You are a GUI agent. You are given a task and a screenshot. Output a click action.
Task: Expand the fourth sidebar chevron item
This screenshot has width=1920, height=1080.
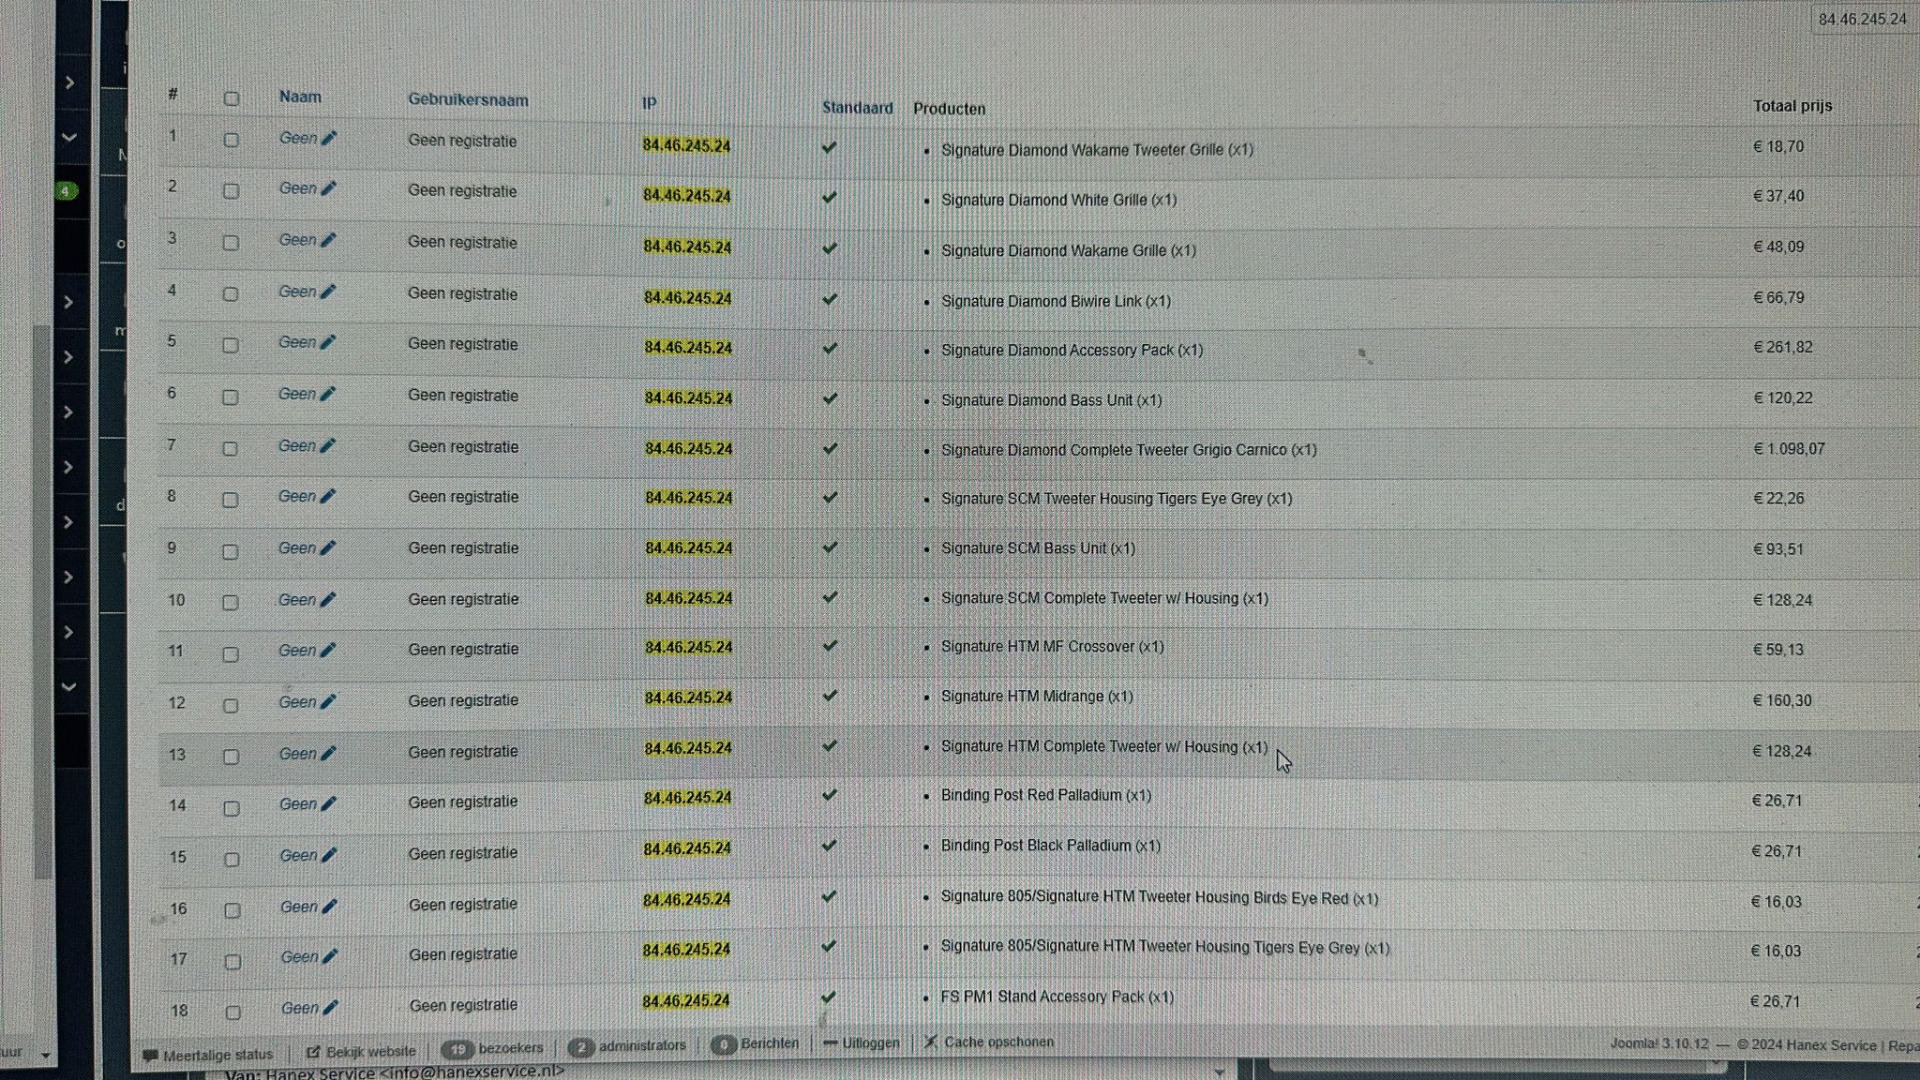(69, 357)
